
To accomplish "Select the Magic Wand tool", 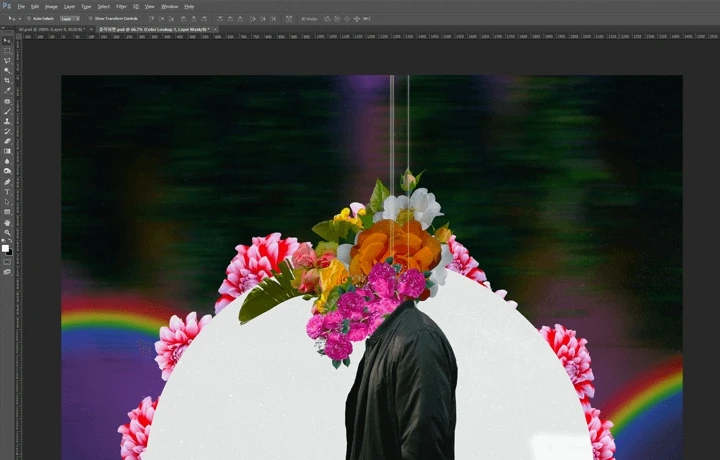I will (7, 71).
